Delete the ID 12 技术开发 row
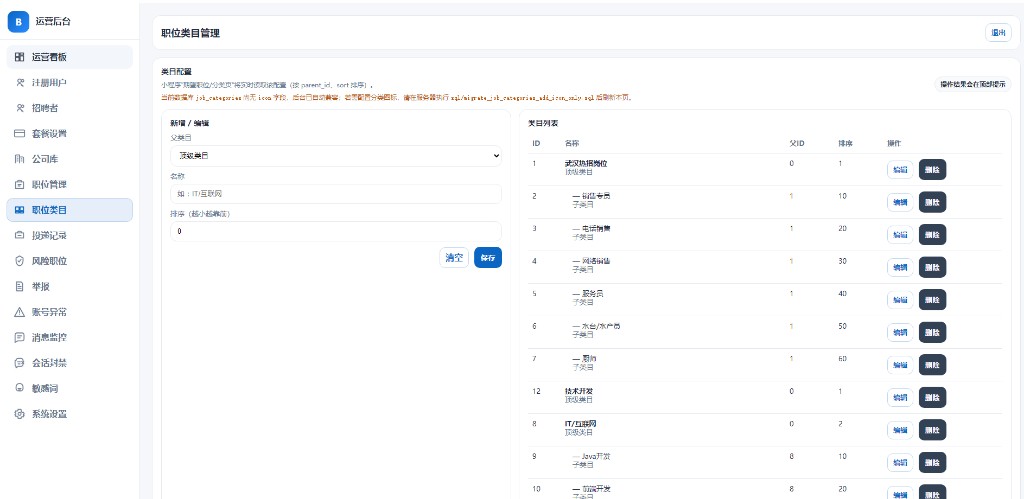 click(932, 397)
